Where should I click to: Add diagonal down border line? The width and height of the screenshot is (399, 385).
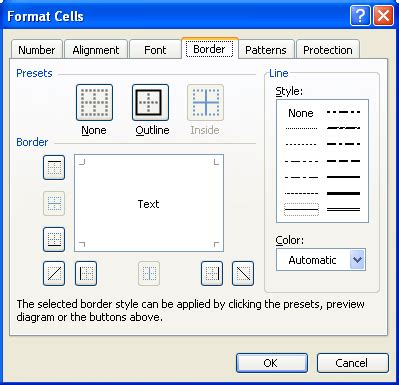243,274
